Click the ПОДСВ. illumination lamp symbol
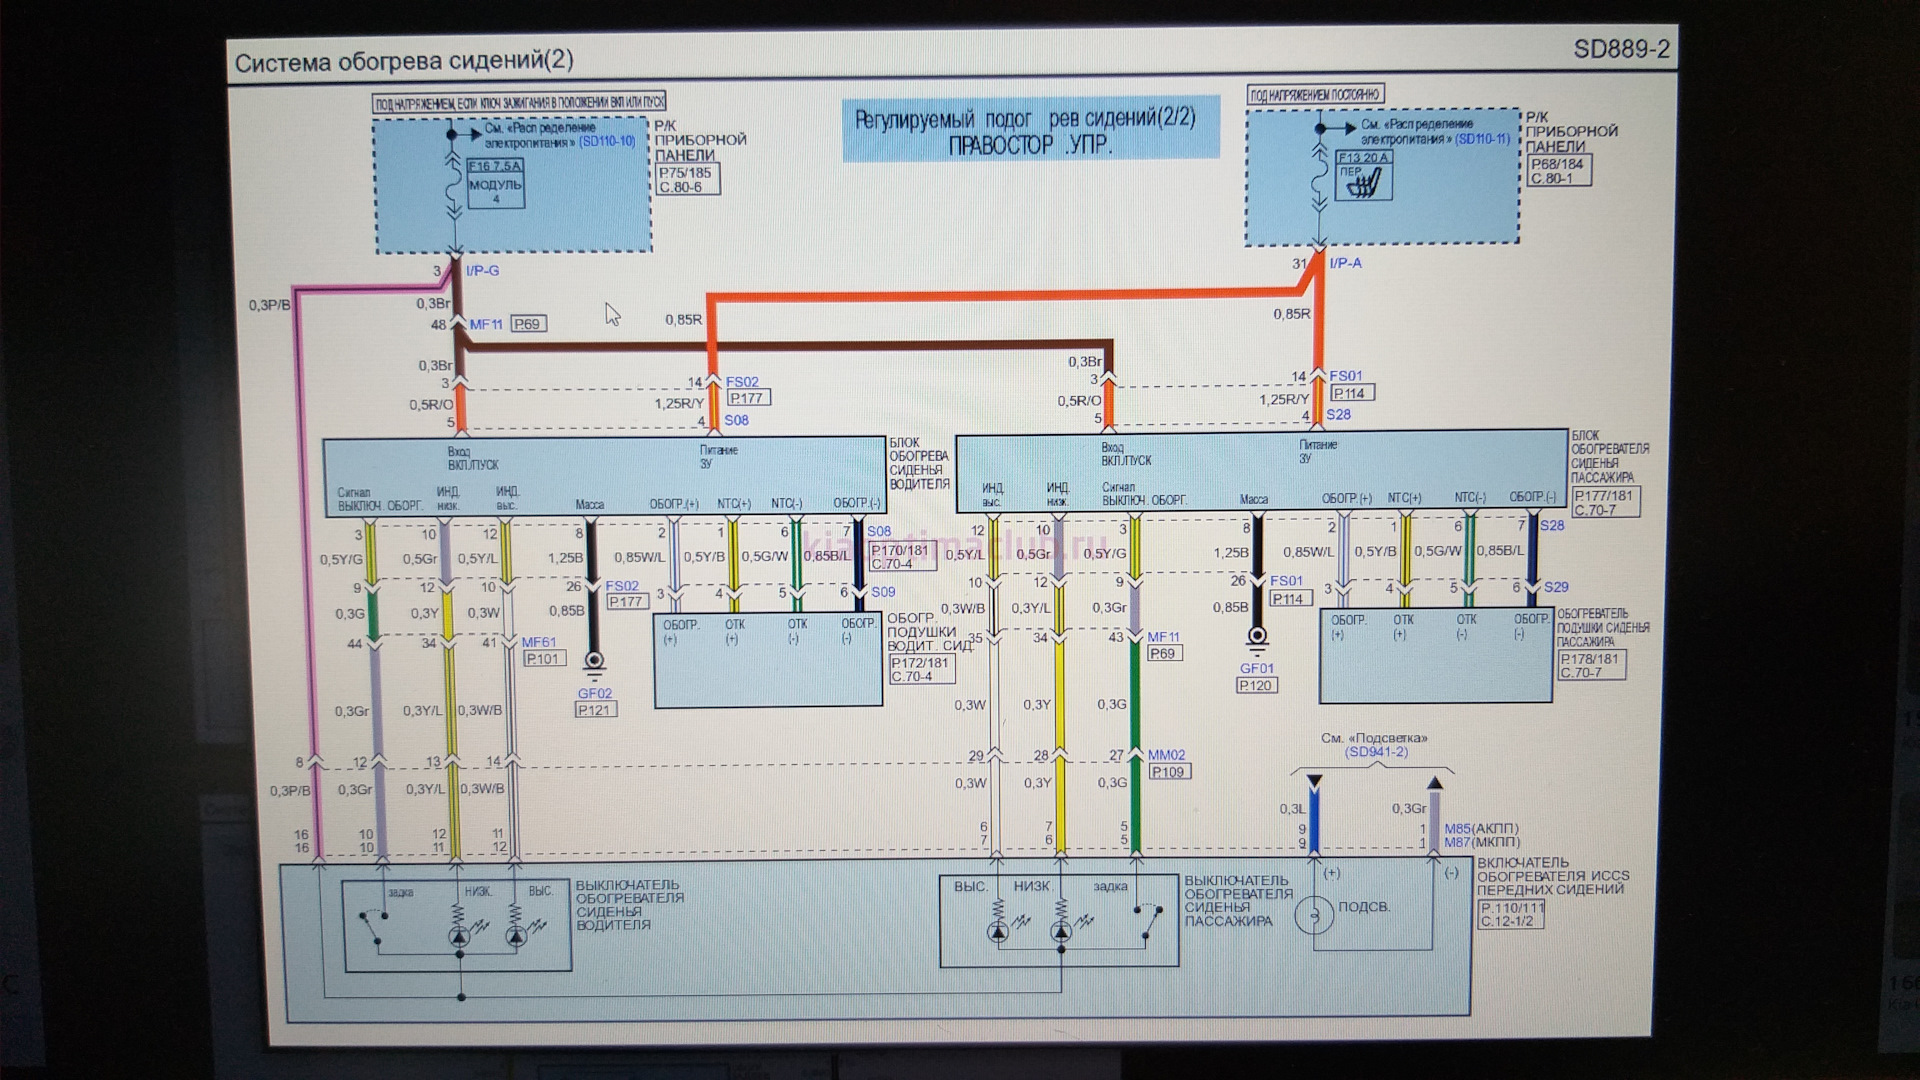This screenshot has width=1920, height=1080. point(1314,914)
